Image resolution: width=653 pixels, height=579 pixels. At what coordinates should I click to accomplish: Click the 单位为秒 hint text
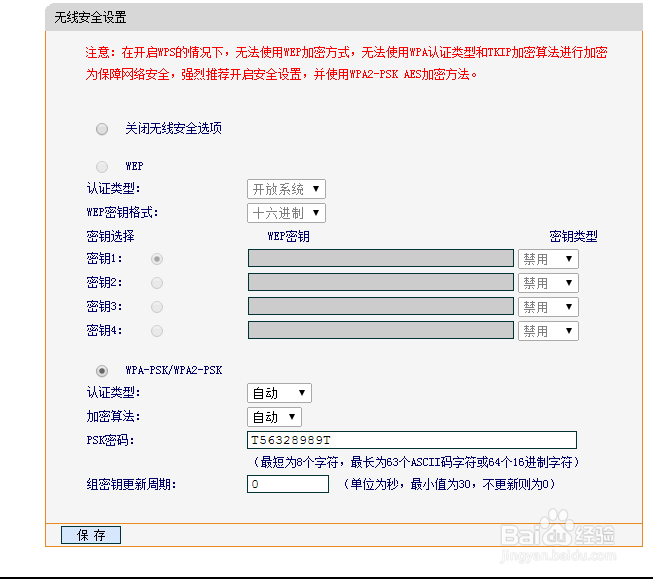449,484
